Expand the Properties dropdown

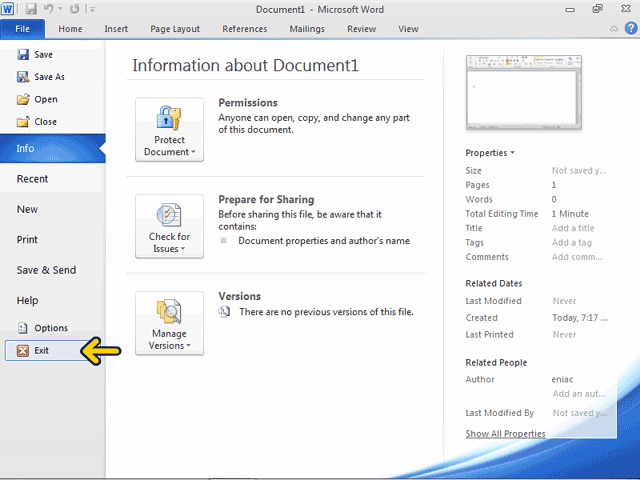point(490,153)
